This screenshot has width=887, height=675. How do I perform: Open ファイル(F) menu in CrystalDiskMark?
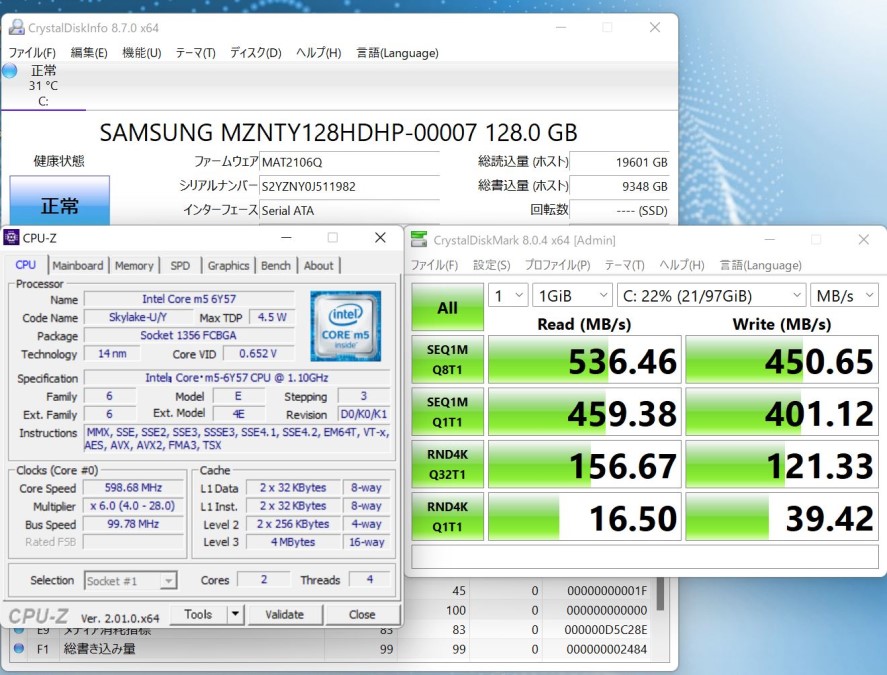pos(434,265)
